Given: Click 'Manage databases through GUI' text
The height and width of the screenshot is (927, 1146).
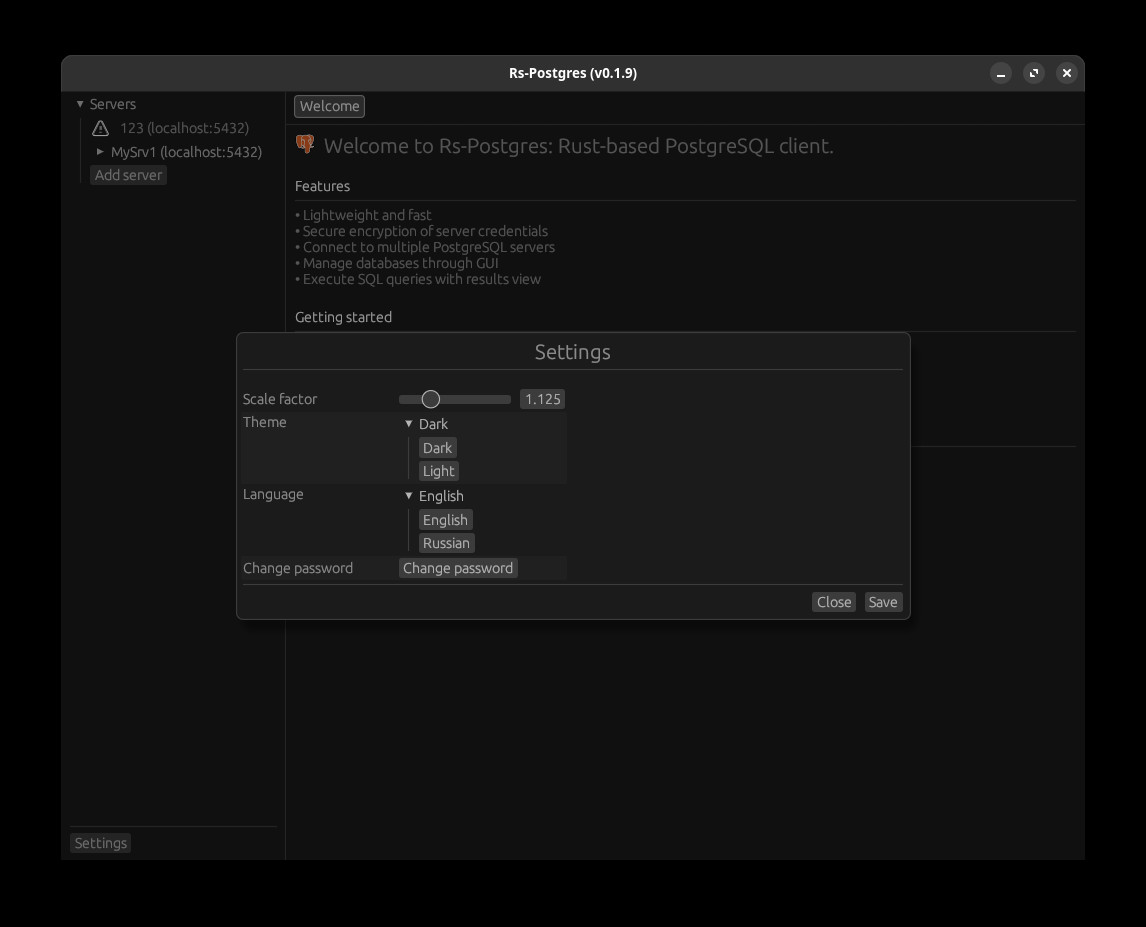Looking at the screenshot, I should 401,263.
